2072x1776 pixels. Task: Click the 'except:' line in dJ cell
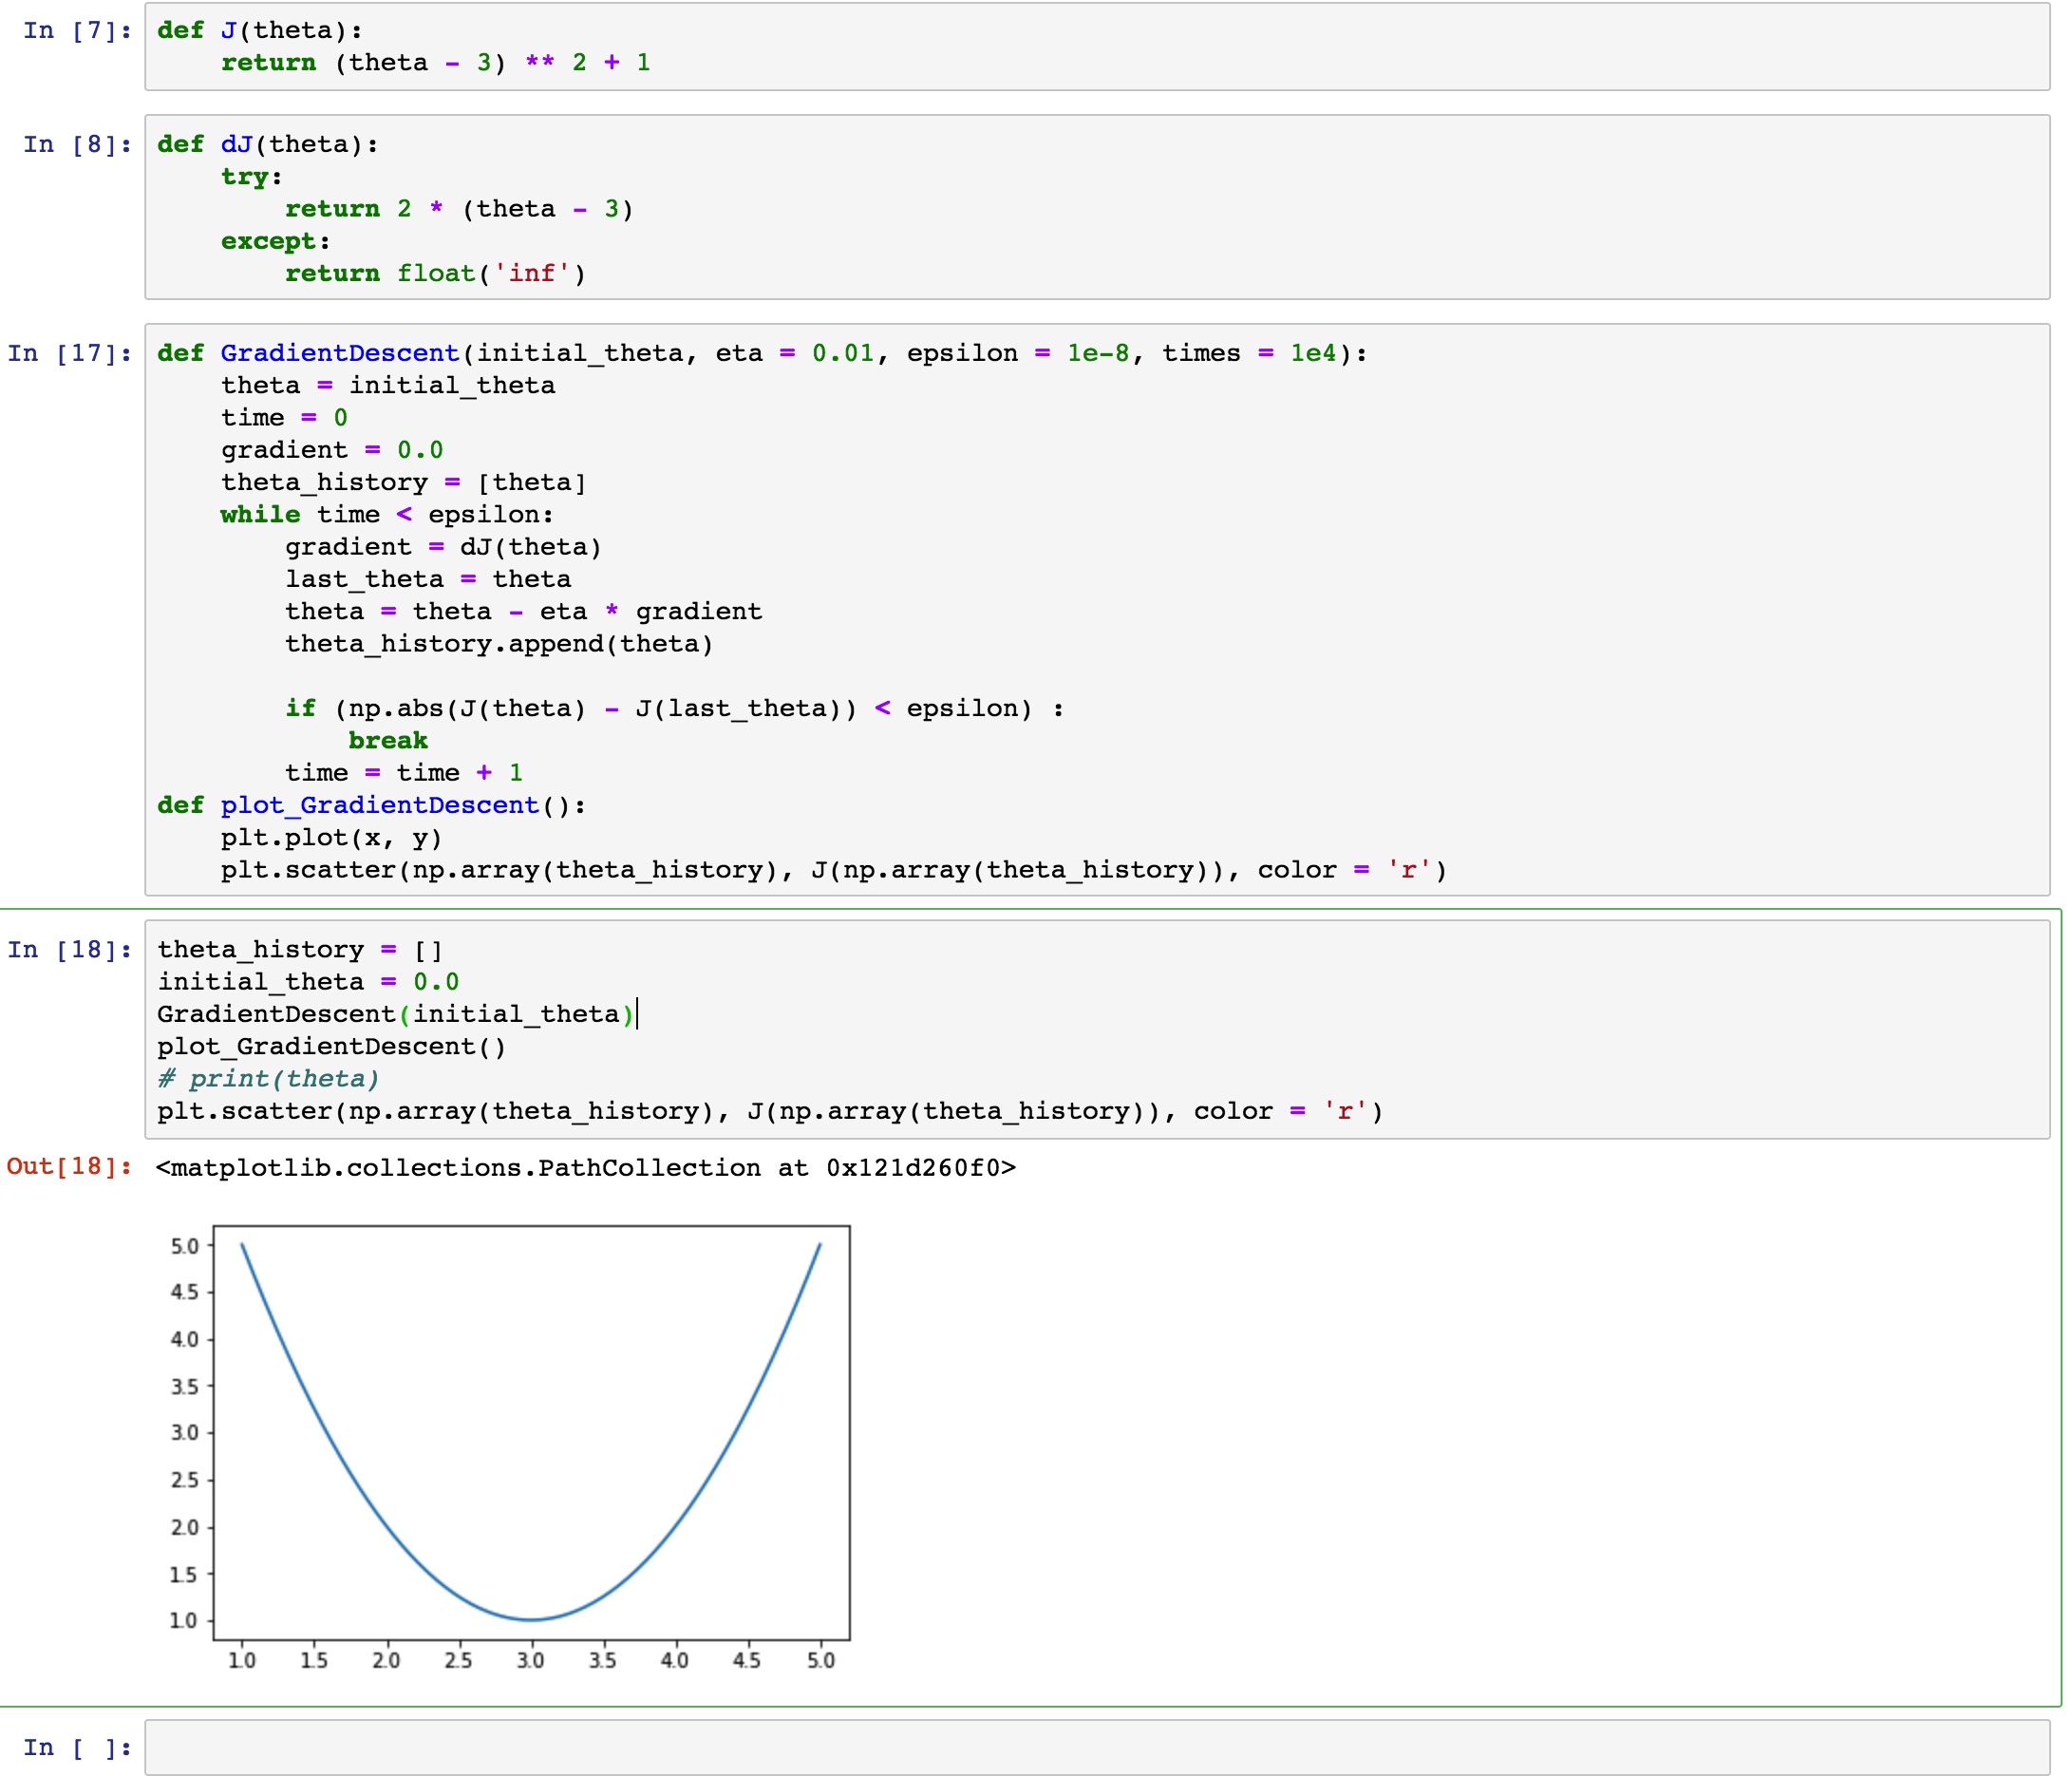pyautogui.click(x=275, y=242)
